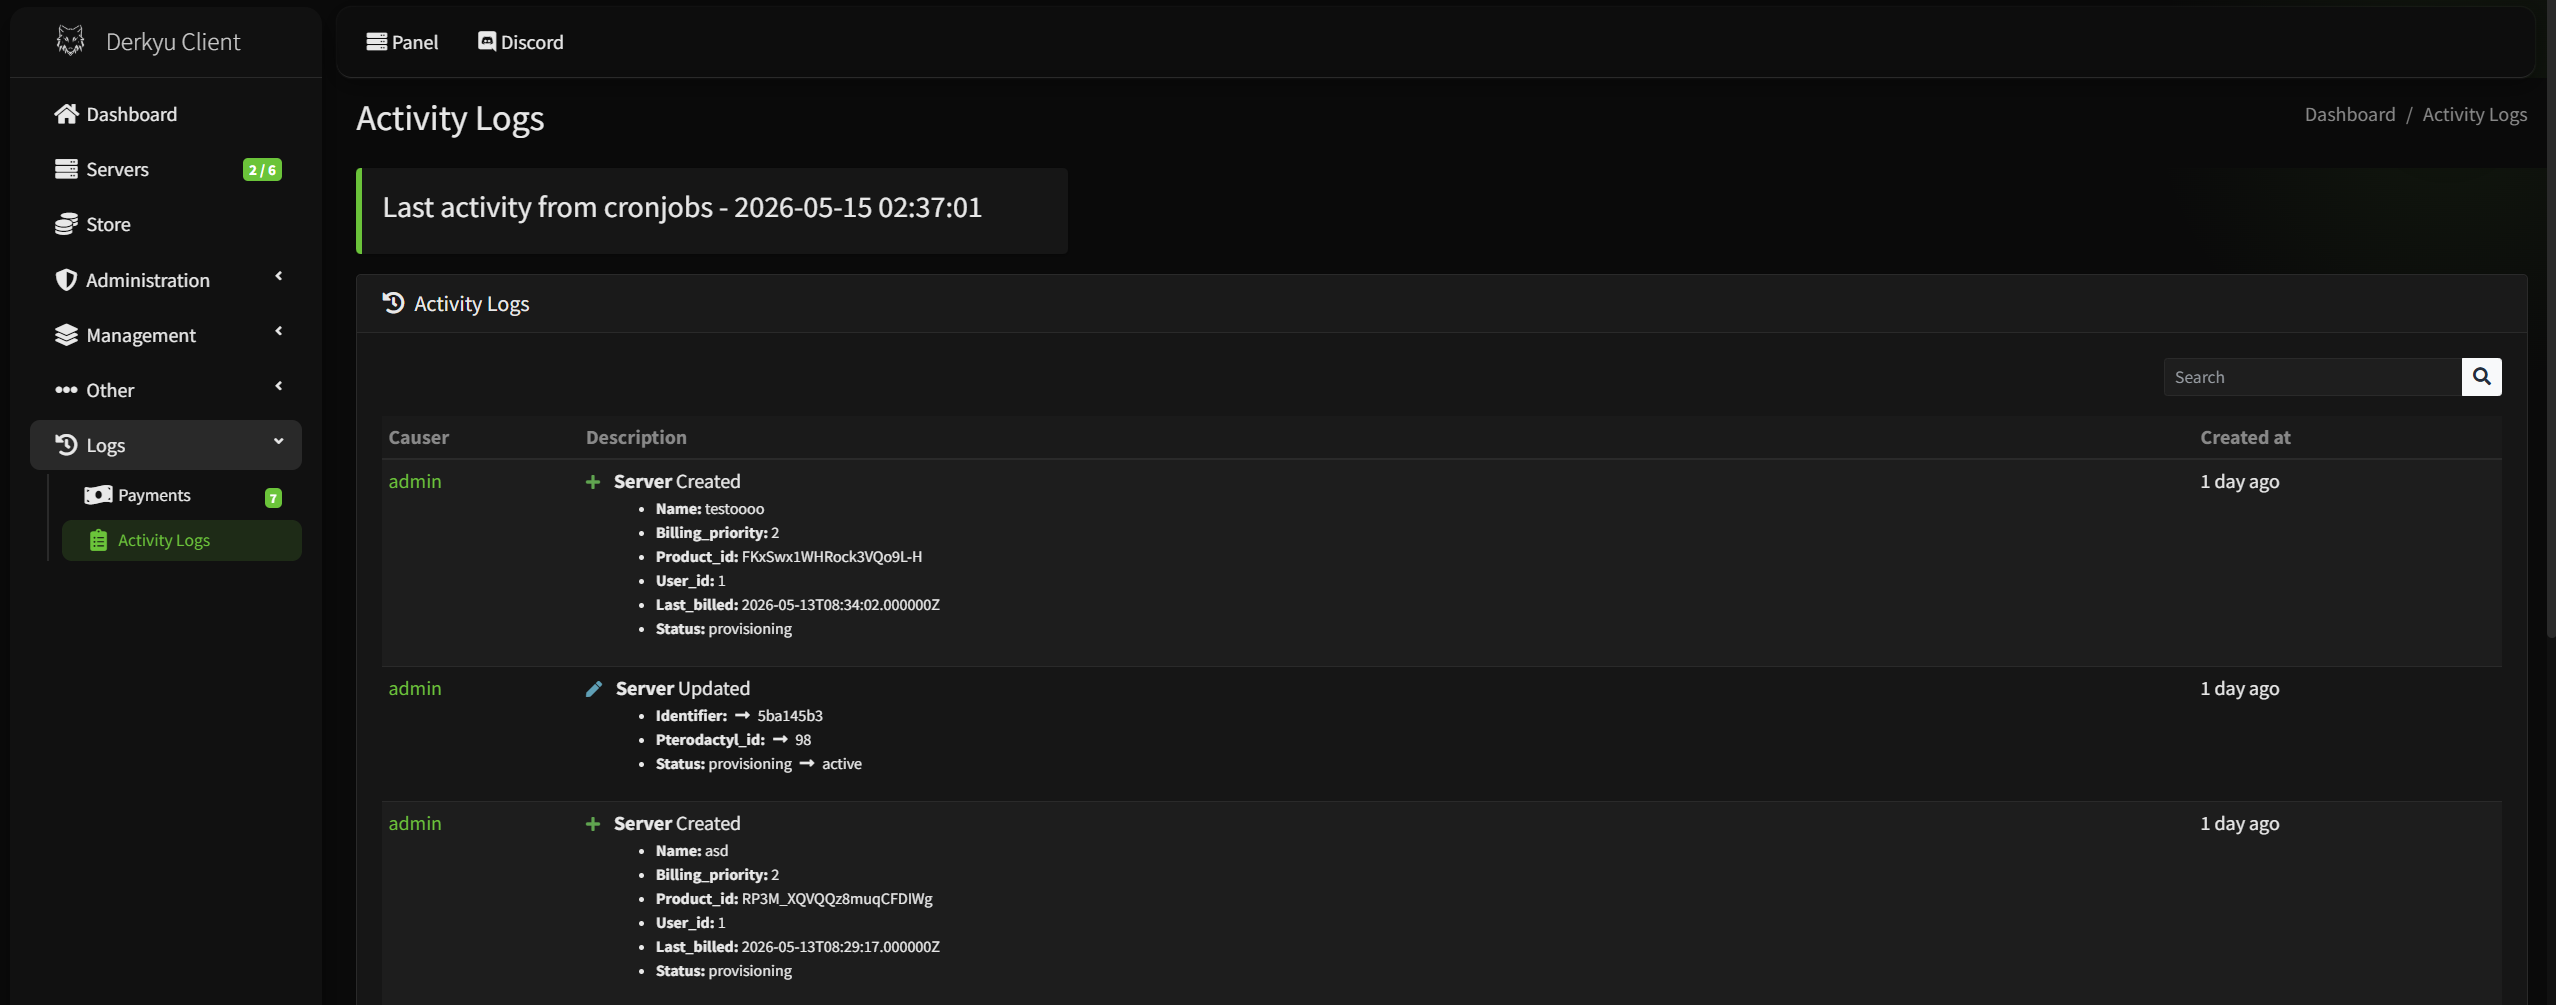Click the Payments count badge 7
Screen dimensions: 2556x1005
pos(273,497)
